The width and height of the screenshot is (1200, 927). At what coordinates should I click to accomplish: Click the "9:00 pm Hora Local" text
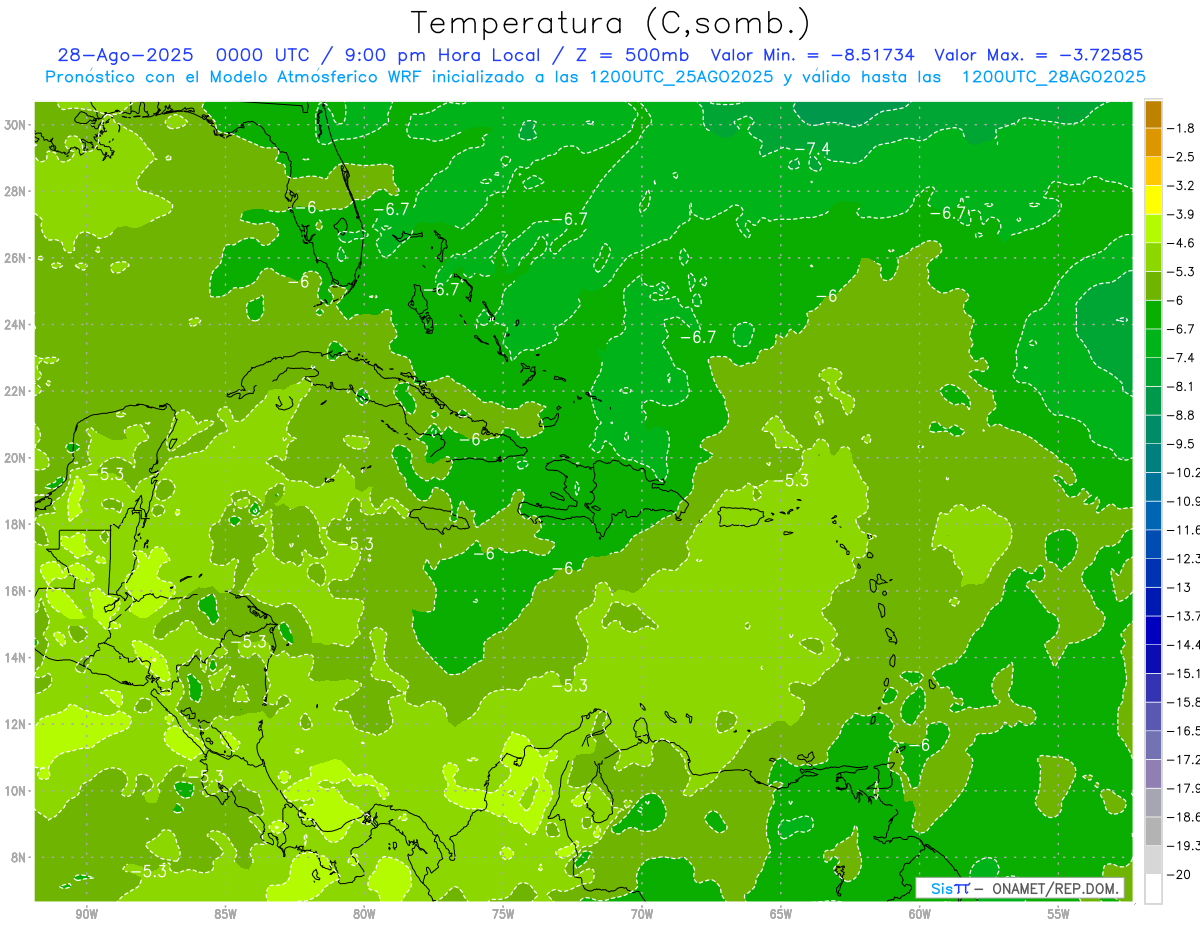click(444, 55)
